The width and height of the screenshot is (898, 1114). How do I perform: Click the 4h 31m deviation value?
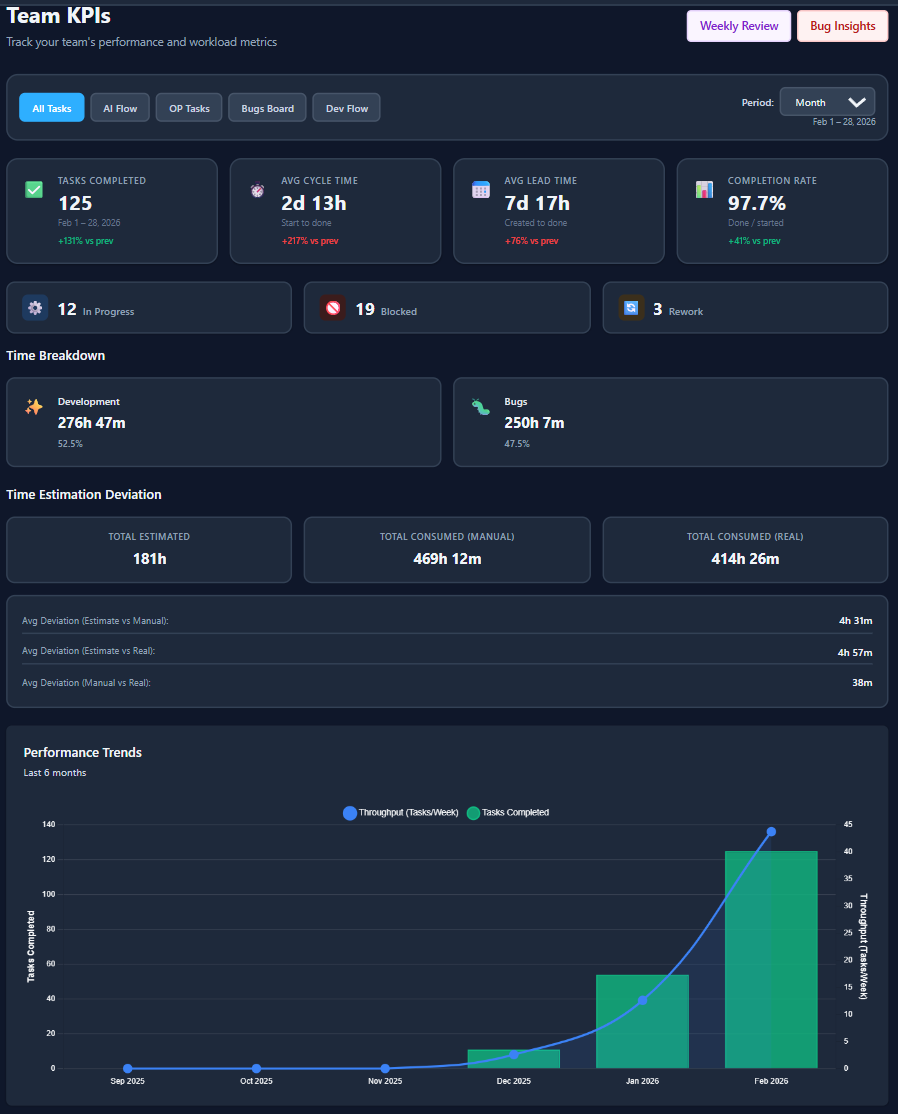tap(855, 621)
